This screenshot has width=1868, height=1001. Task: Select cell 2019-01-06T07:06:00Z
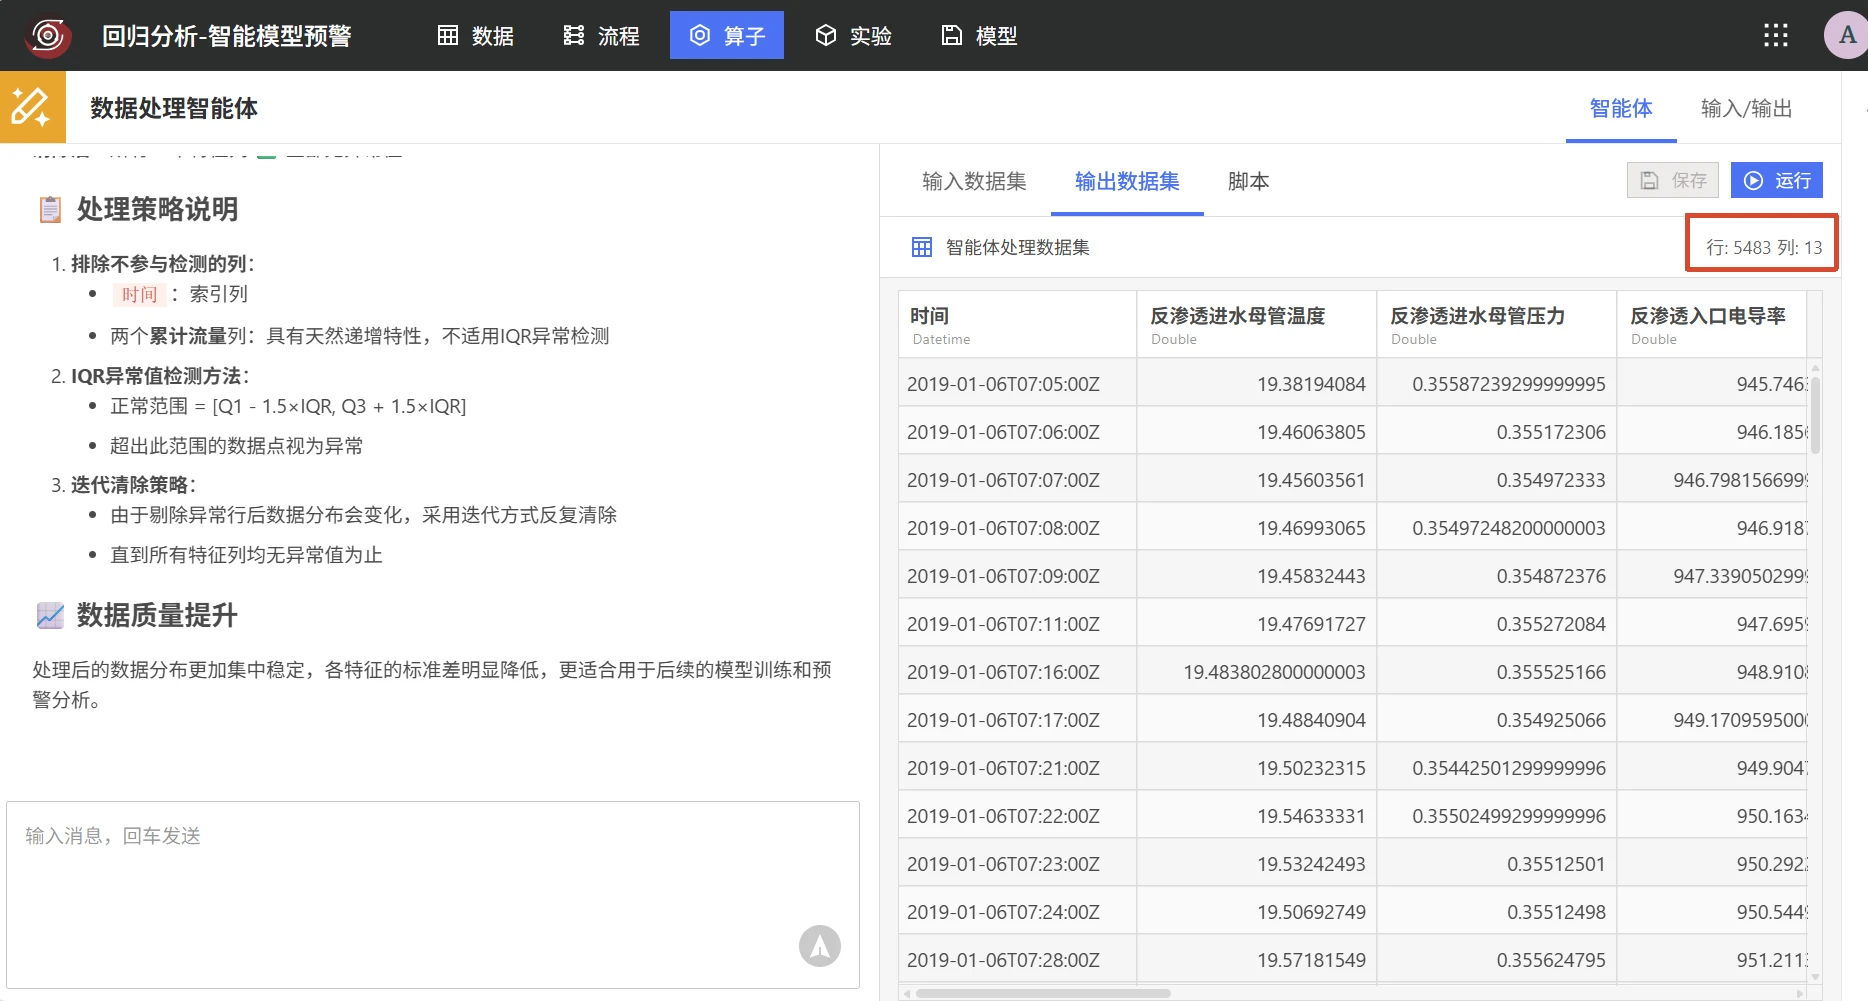(x=1017, y=432)
